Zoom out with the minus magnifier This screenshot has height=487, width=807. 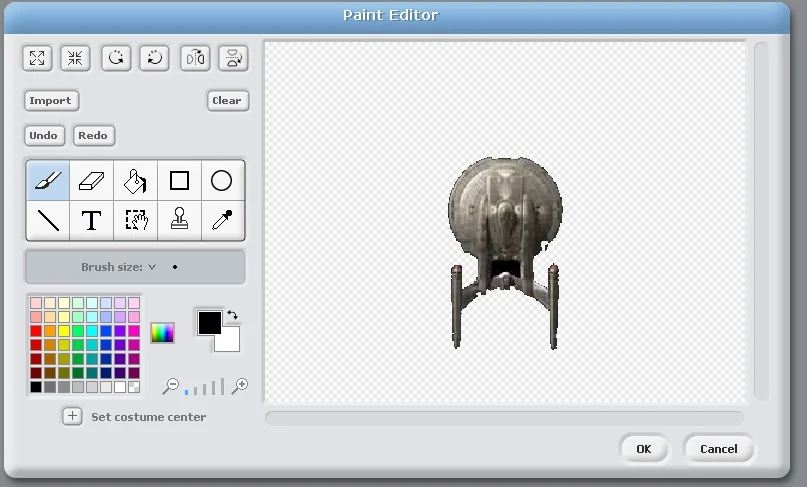click(170, 386)
